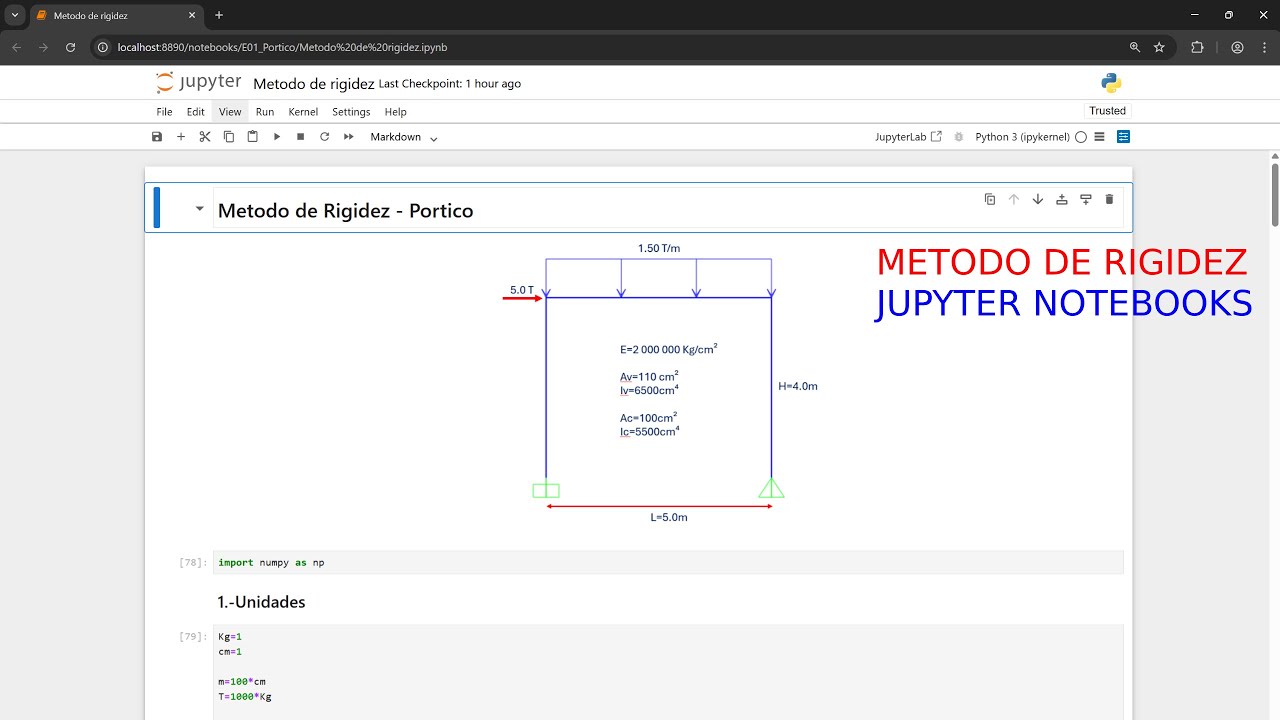Image resolution: width=1280 pixels, height=720 pixels.
Task: Open the table of contents lines icon
Action: tap(1099, 137)
